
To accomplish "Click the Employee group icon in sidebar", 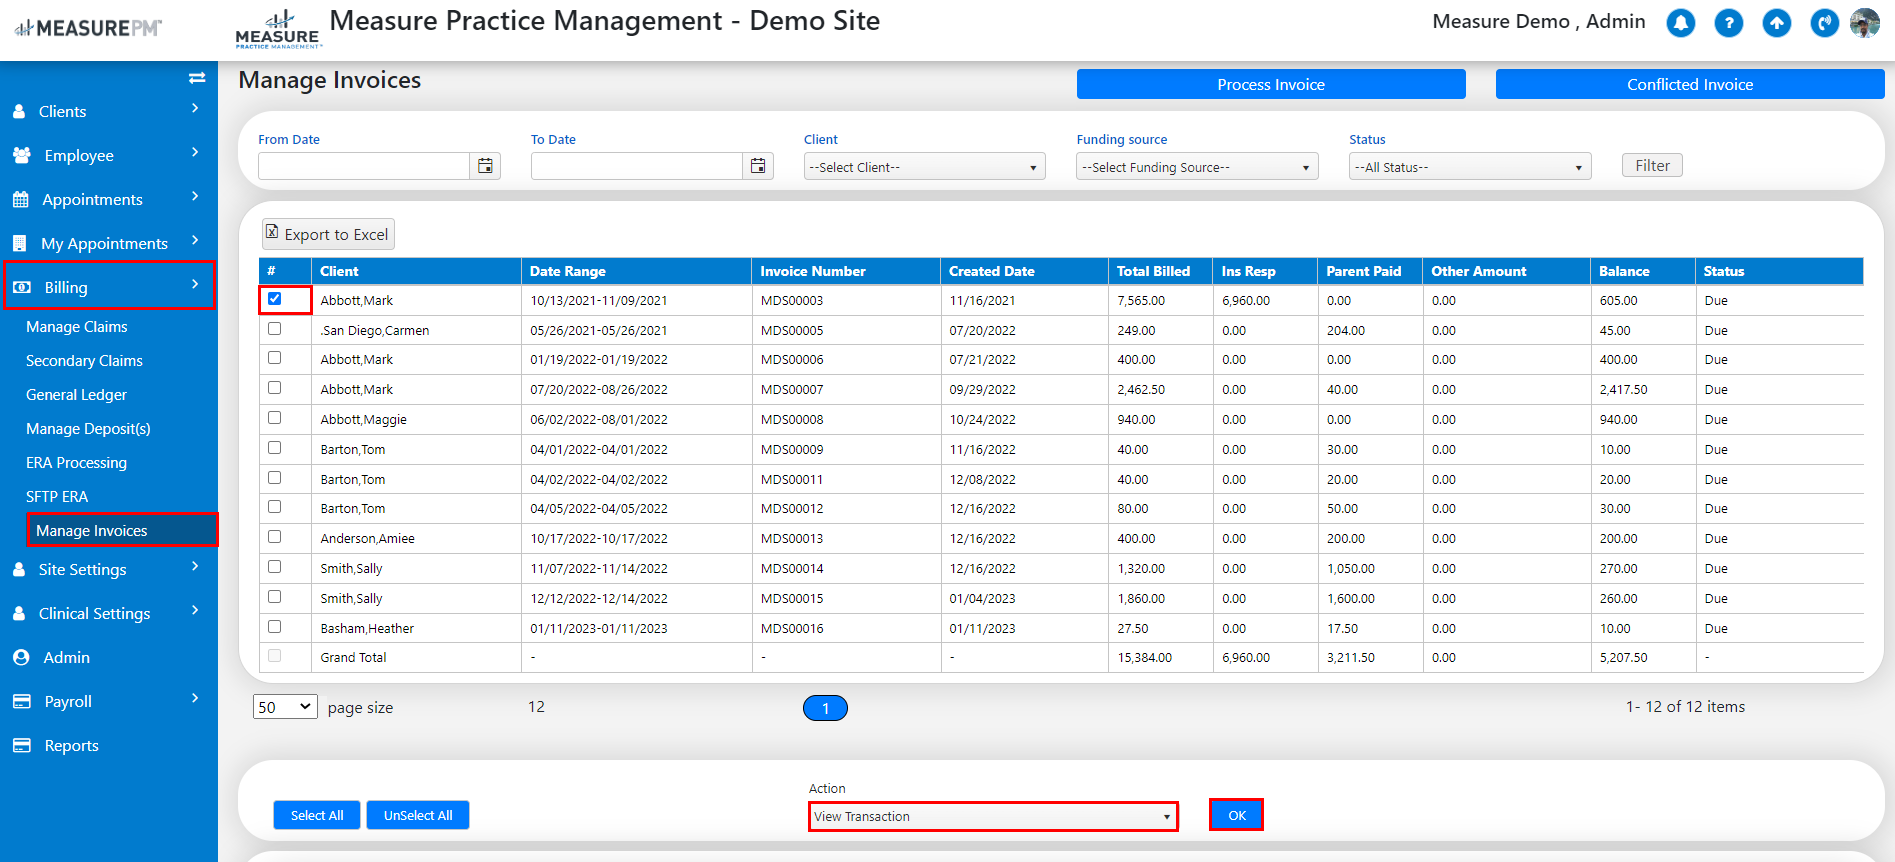I will point(22,155).
